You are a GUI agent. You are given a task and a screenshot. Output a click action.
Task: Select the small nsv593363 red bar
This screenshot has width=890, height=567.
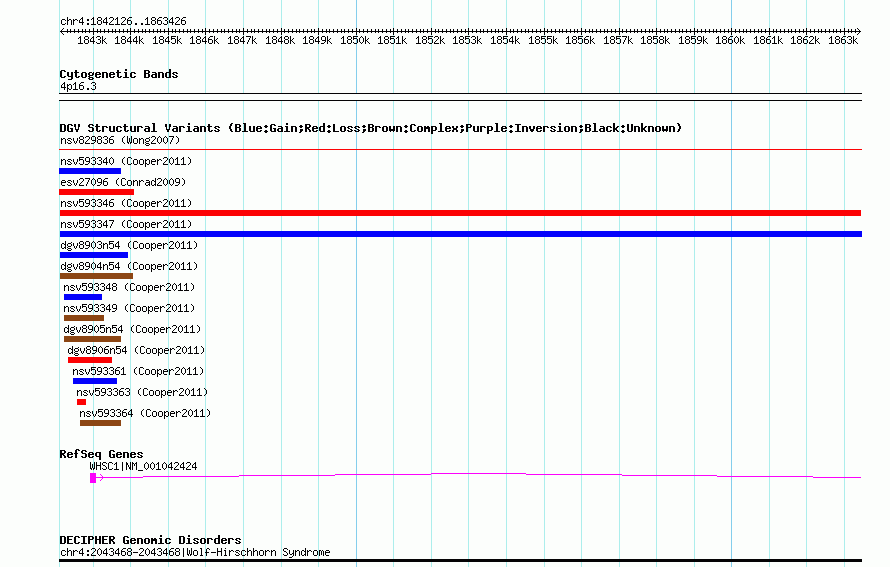point(82,402)
